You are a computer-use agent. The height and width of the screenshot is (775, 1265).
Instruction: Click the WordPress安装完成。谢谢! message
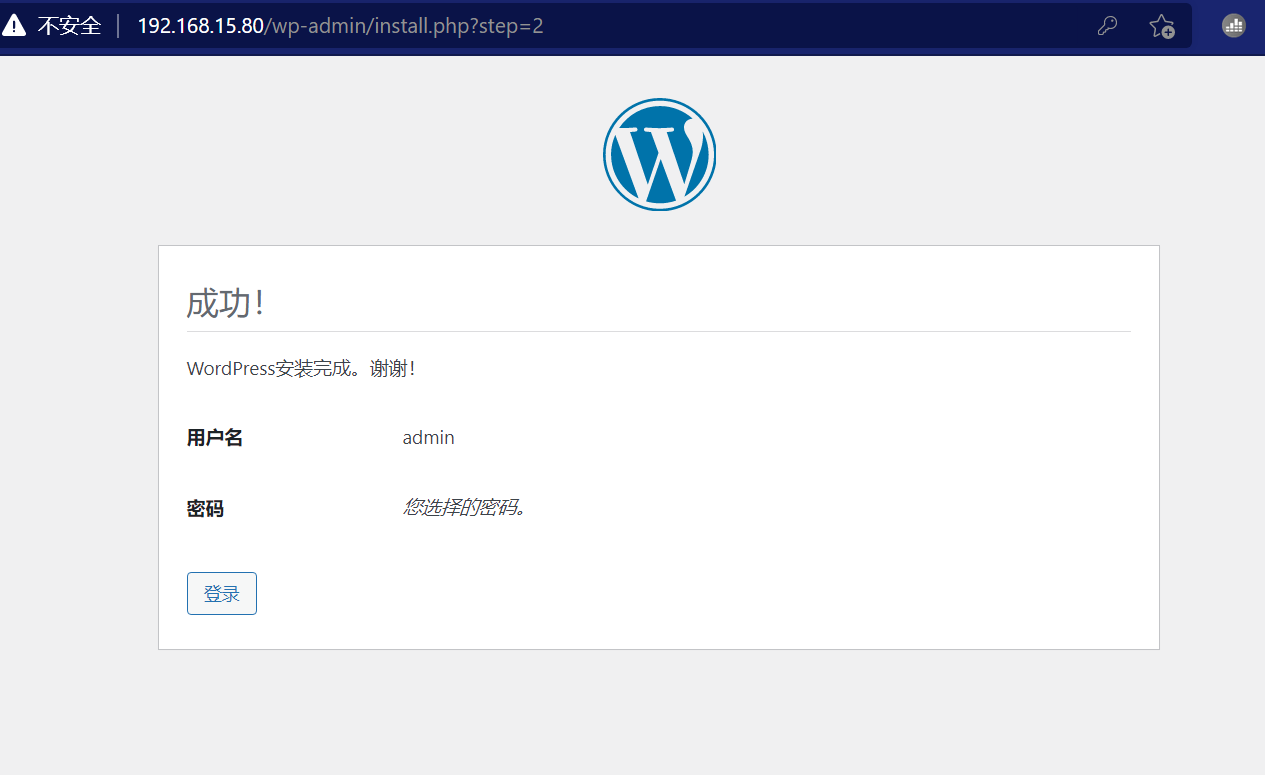[x=301, y=368]
